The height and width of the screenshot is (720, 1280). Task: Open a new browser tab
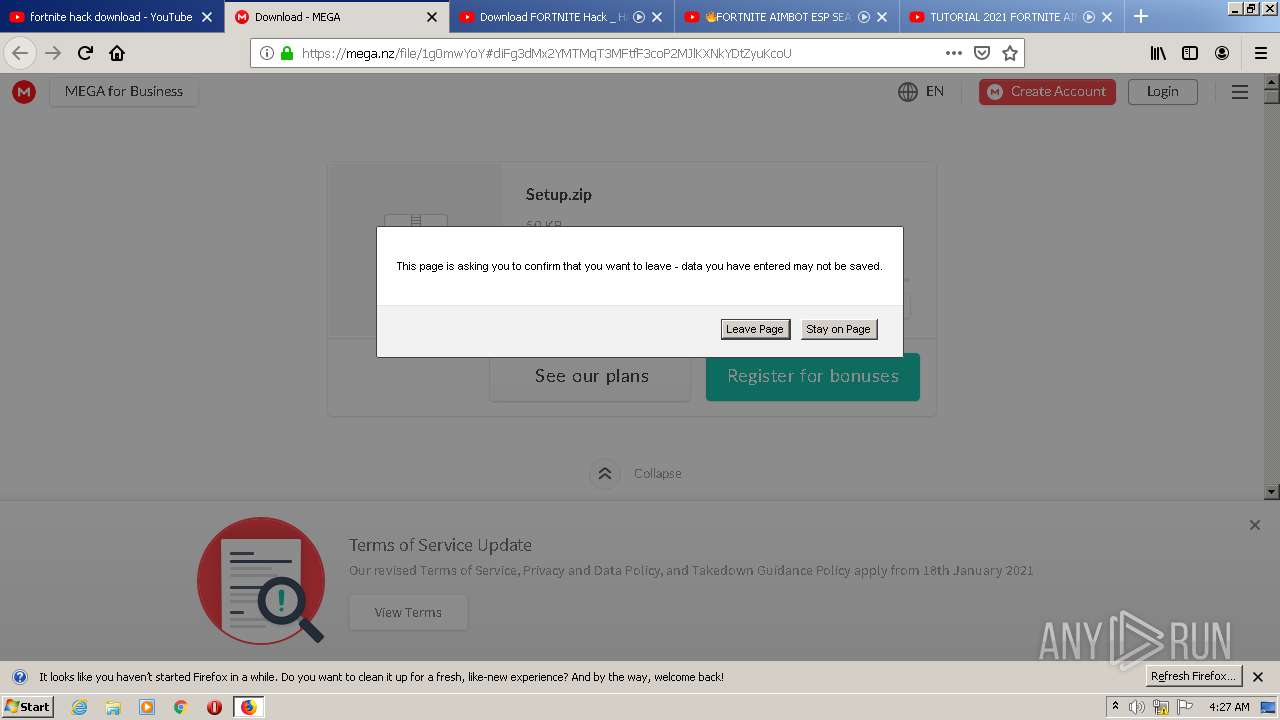(x=1141, y=17)
